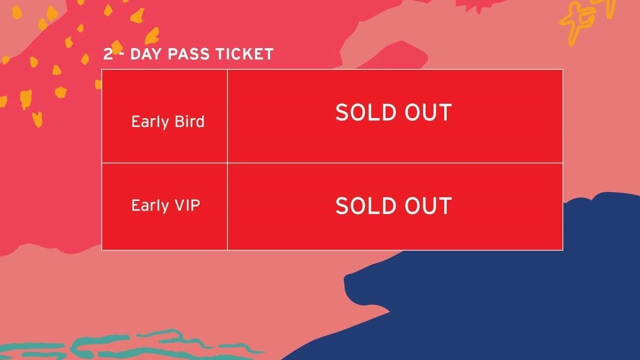Click the vertical divider beside the Early Bird label
This screenshot has height=360, width=640.
tap(227, 116)
